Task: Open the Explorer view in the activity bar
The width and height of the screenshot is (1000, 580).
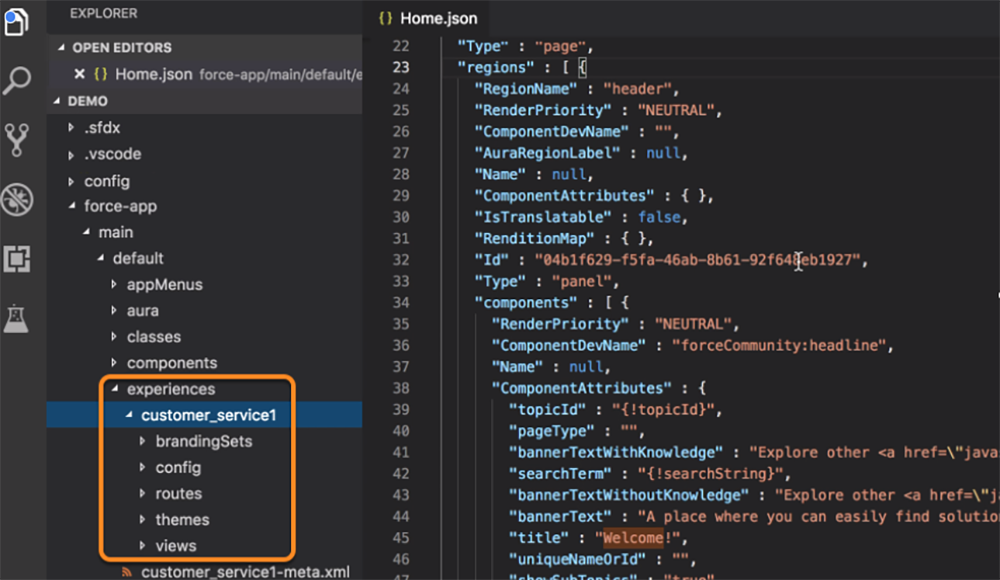Action: coord(17,21)
